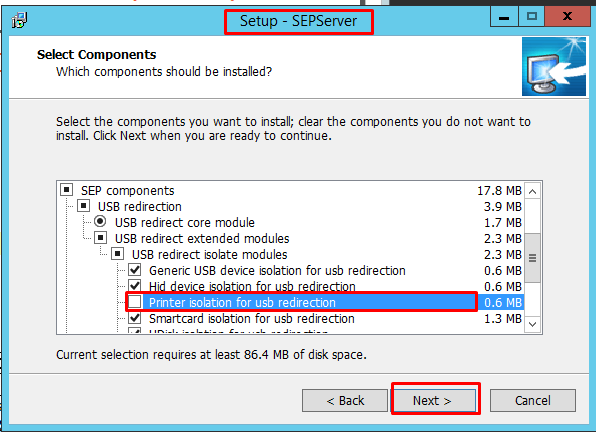Click the installer icon in title bar
Viewport: 596px width, 432px height.
click(19, 20)
